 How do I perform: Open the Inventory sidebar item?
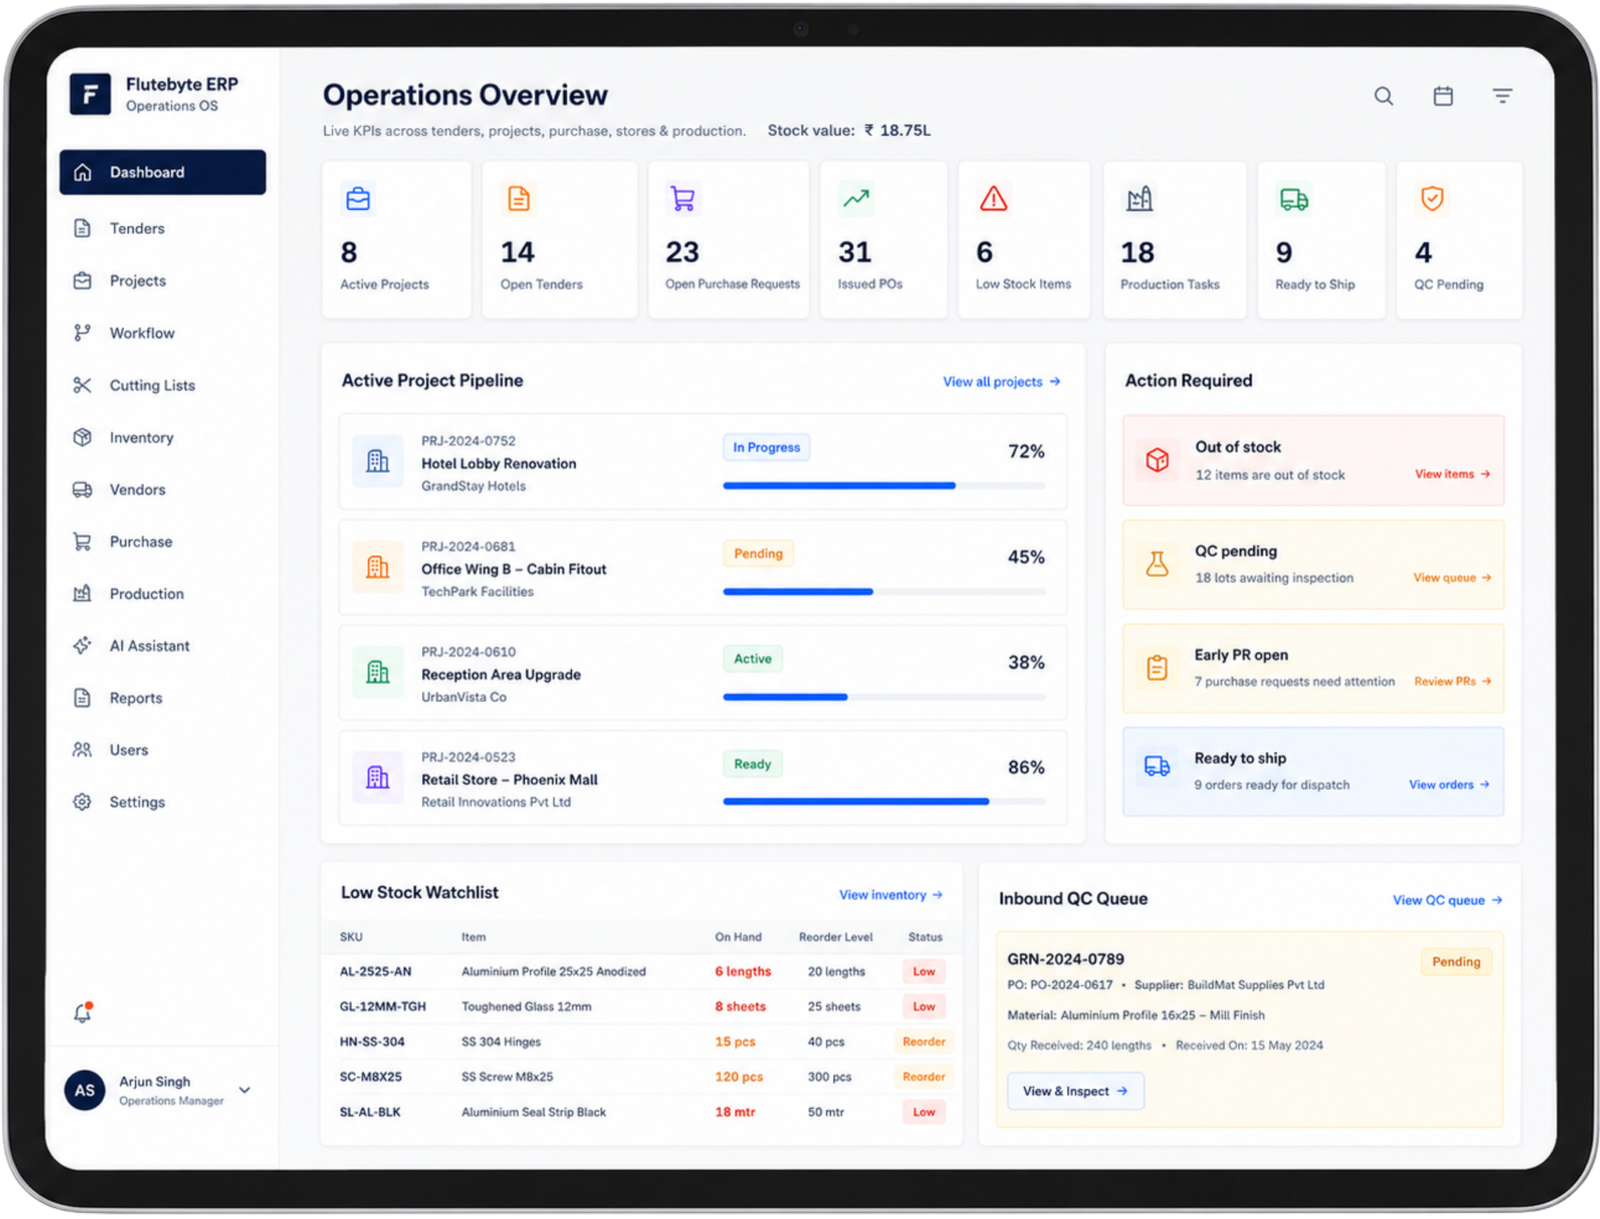(x=163, y=437)
